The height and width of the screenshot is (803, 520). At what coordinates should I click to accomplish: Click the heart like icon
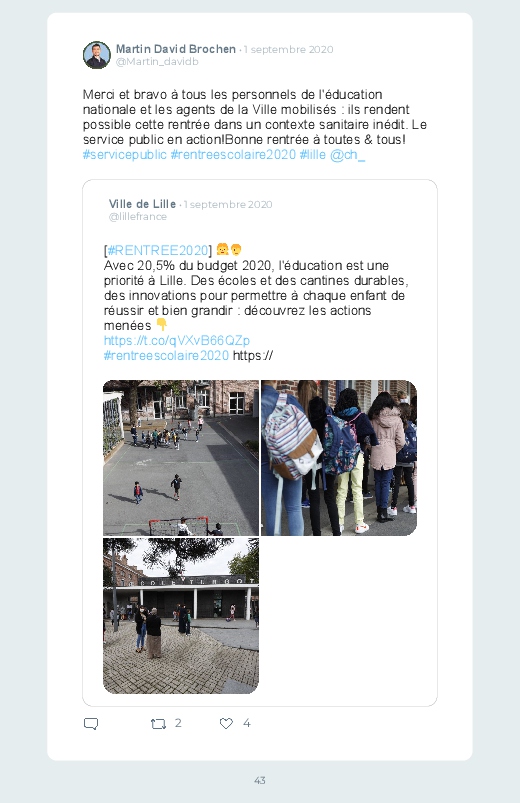point(226,723)
